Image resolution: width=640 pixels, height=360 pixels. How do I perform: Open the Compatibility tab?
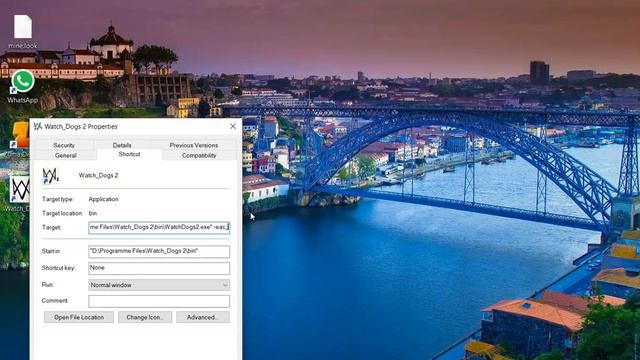pyautogui.click(x=199, y=156)
